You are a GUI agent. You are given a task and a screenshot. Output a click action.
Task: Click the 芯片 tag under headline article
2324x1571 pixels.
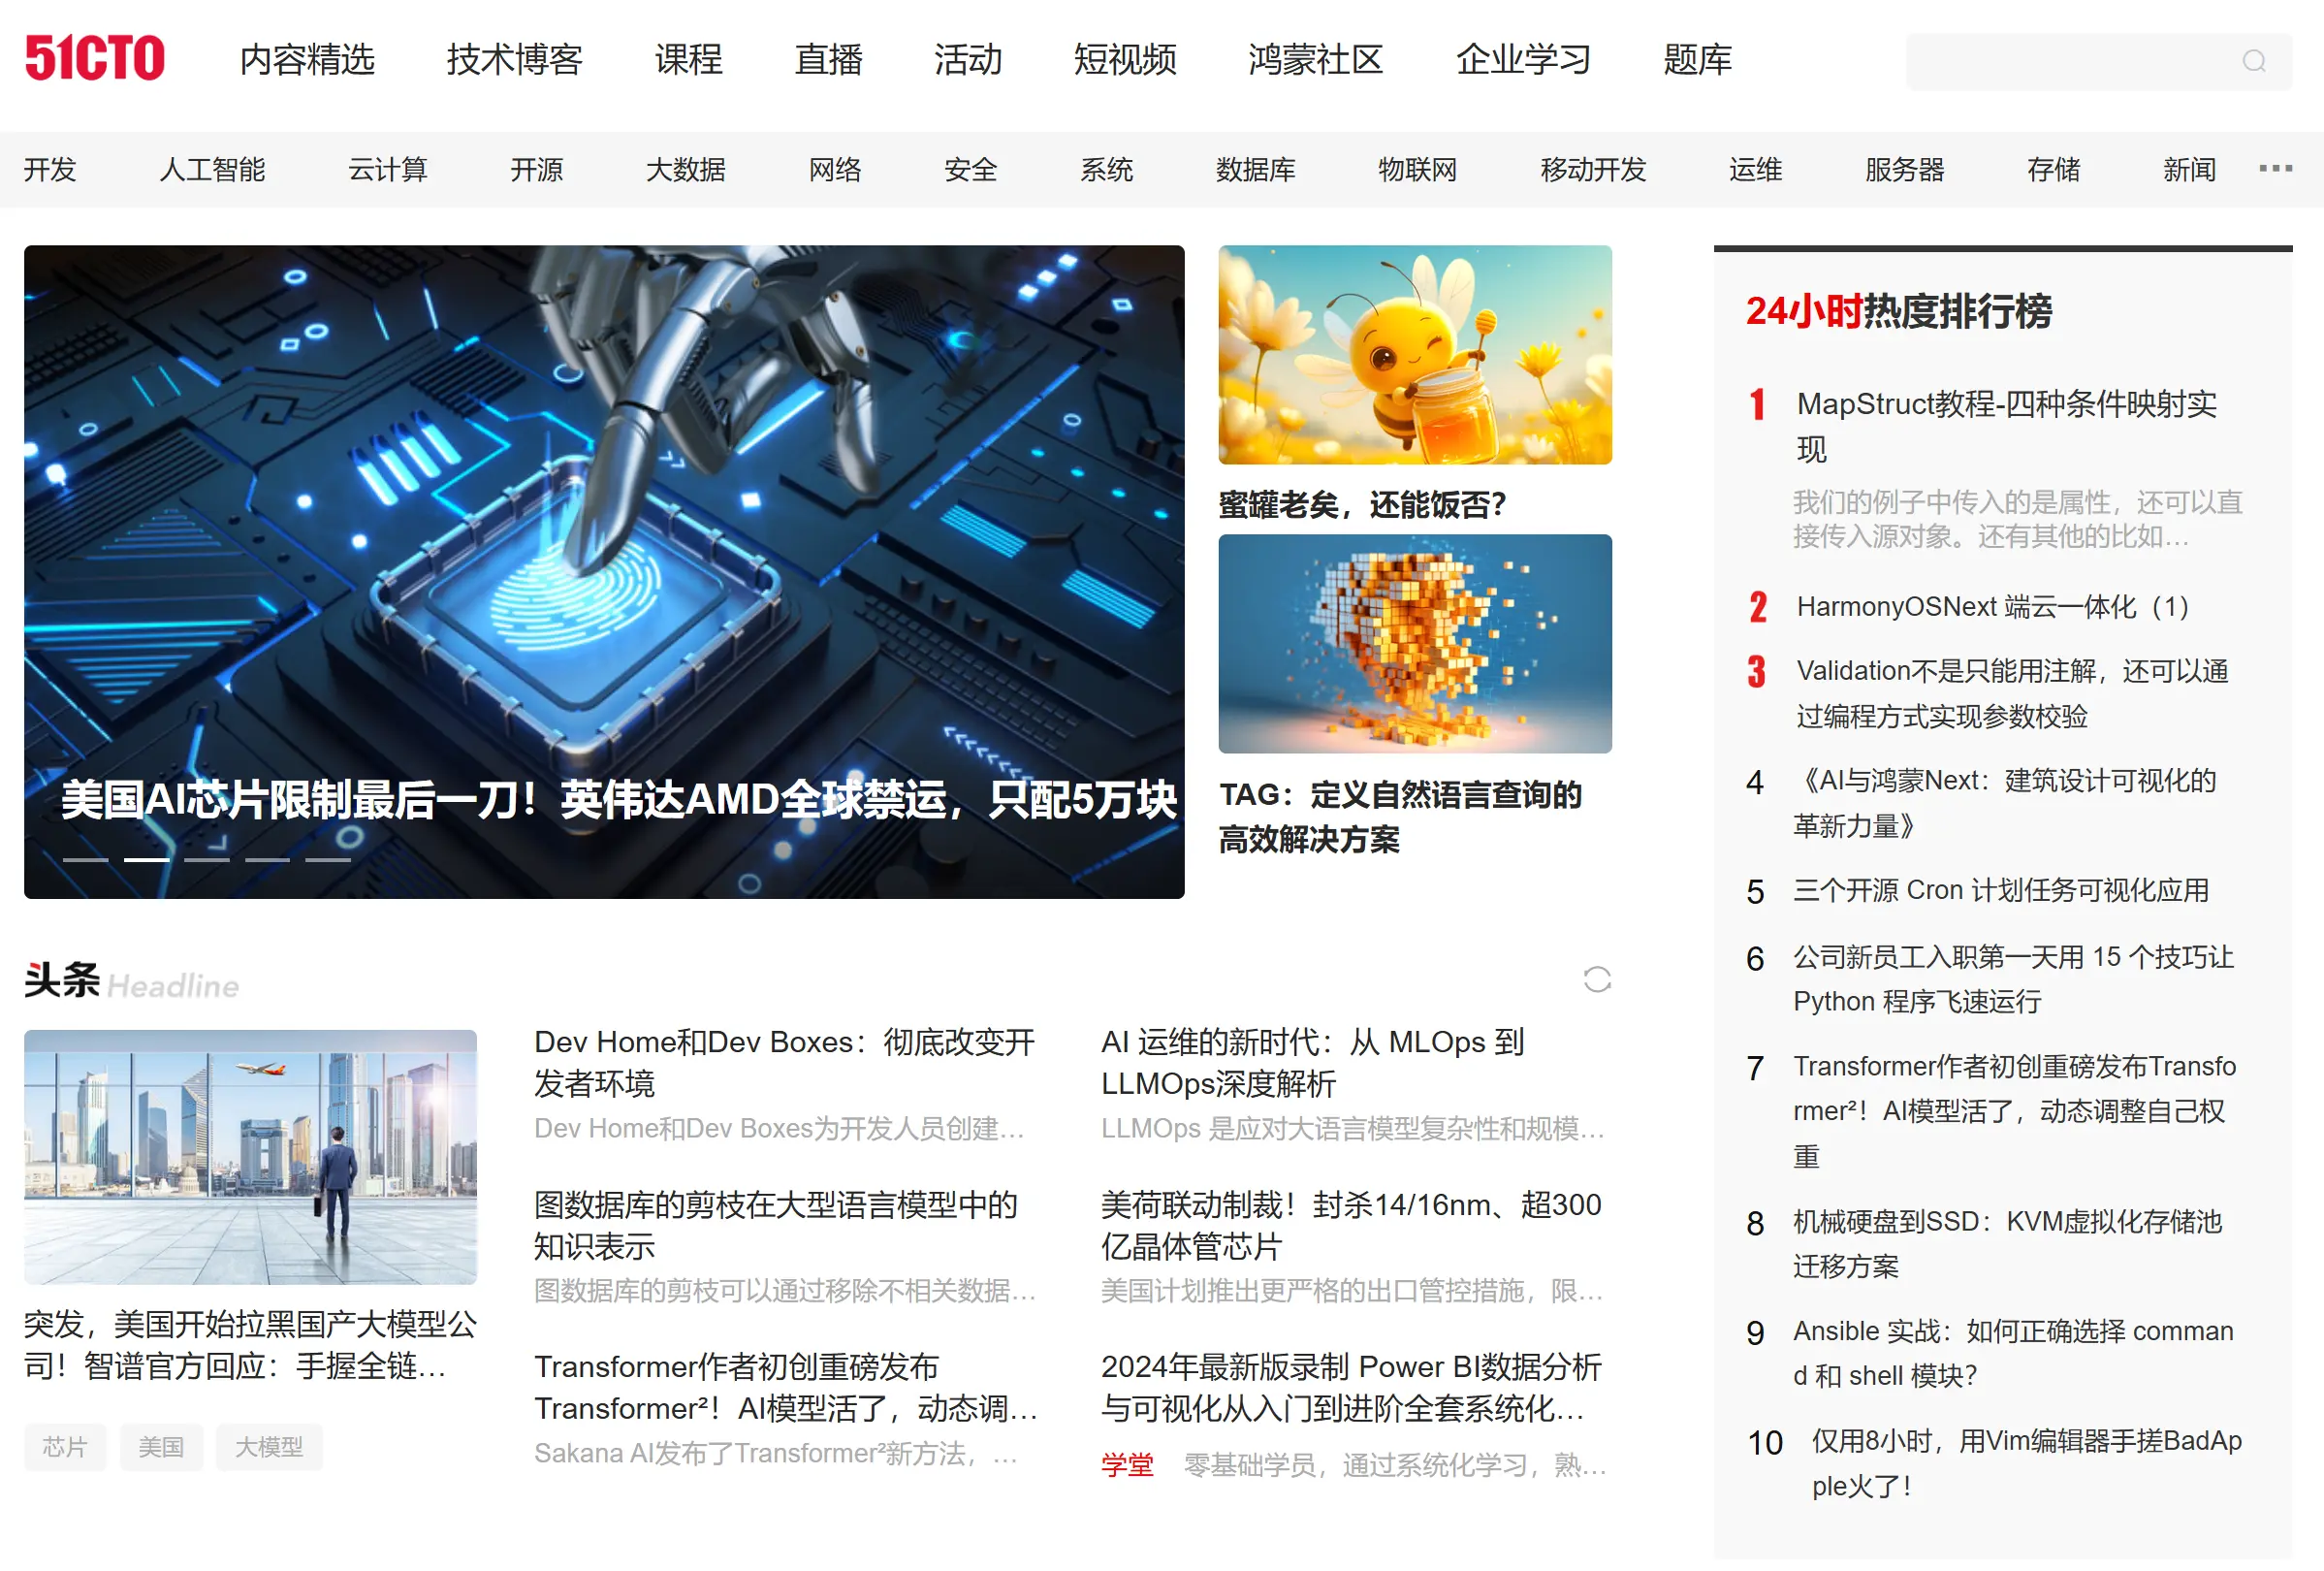pos(64,1447)
